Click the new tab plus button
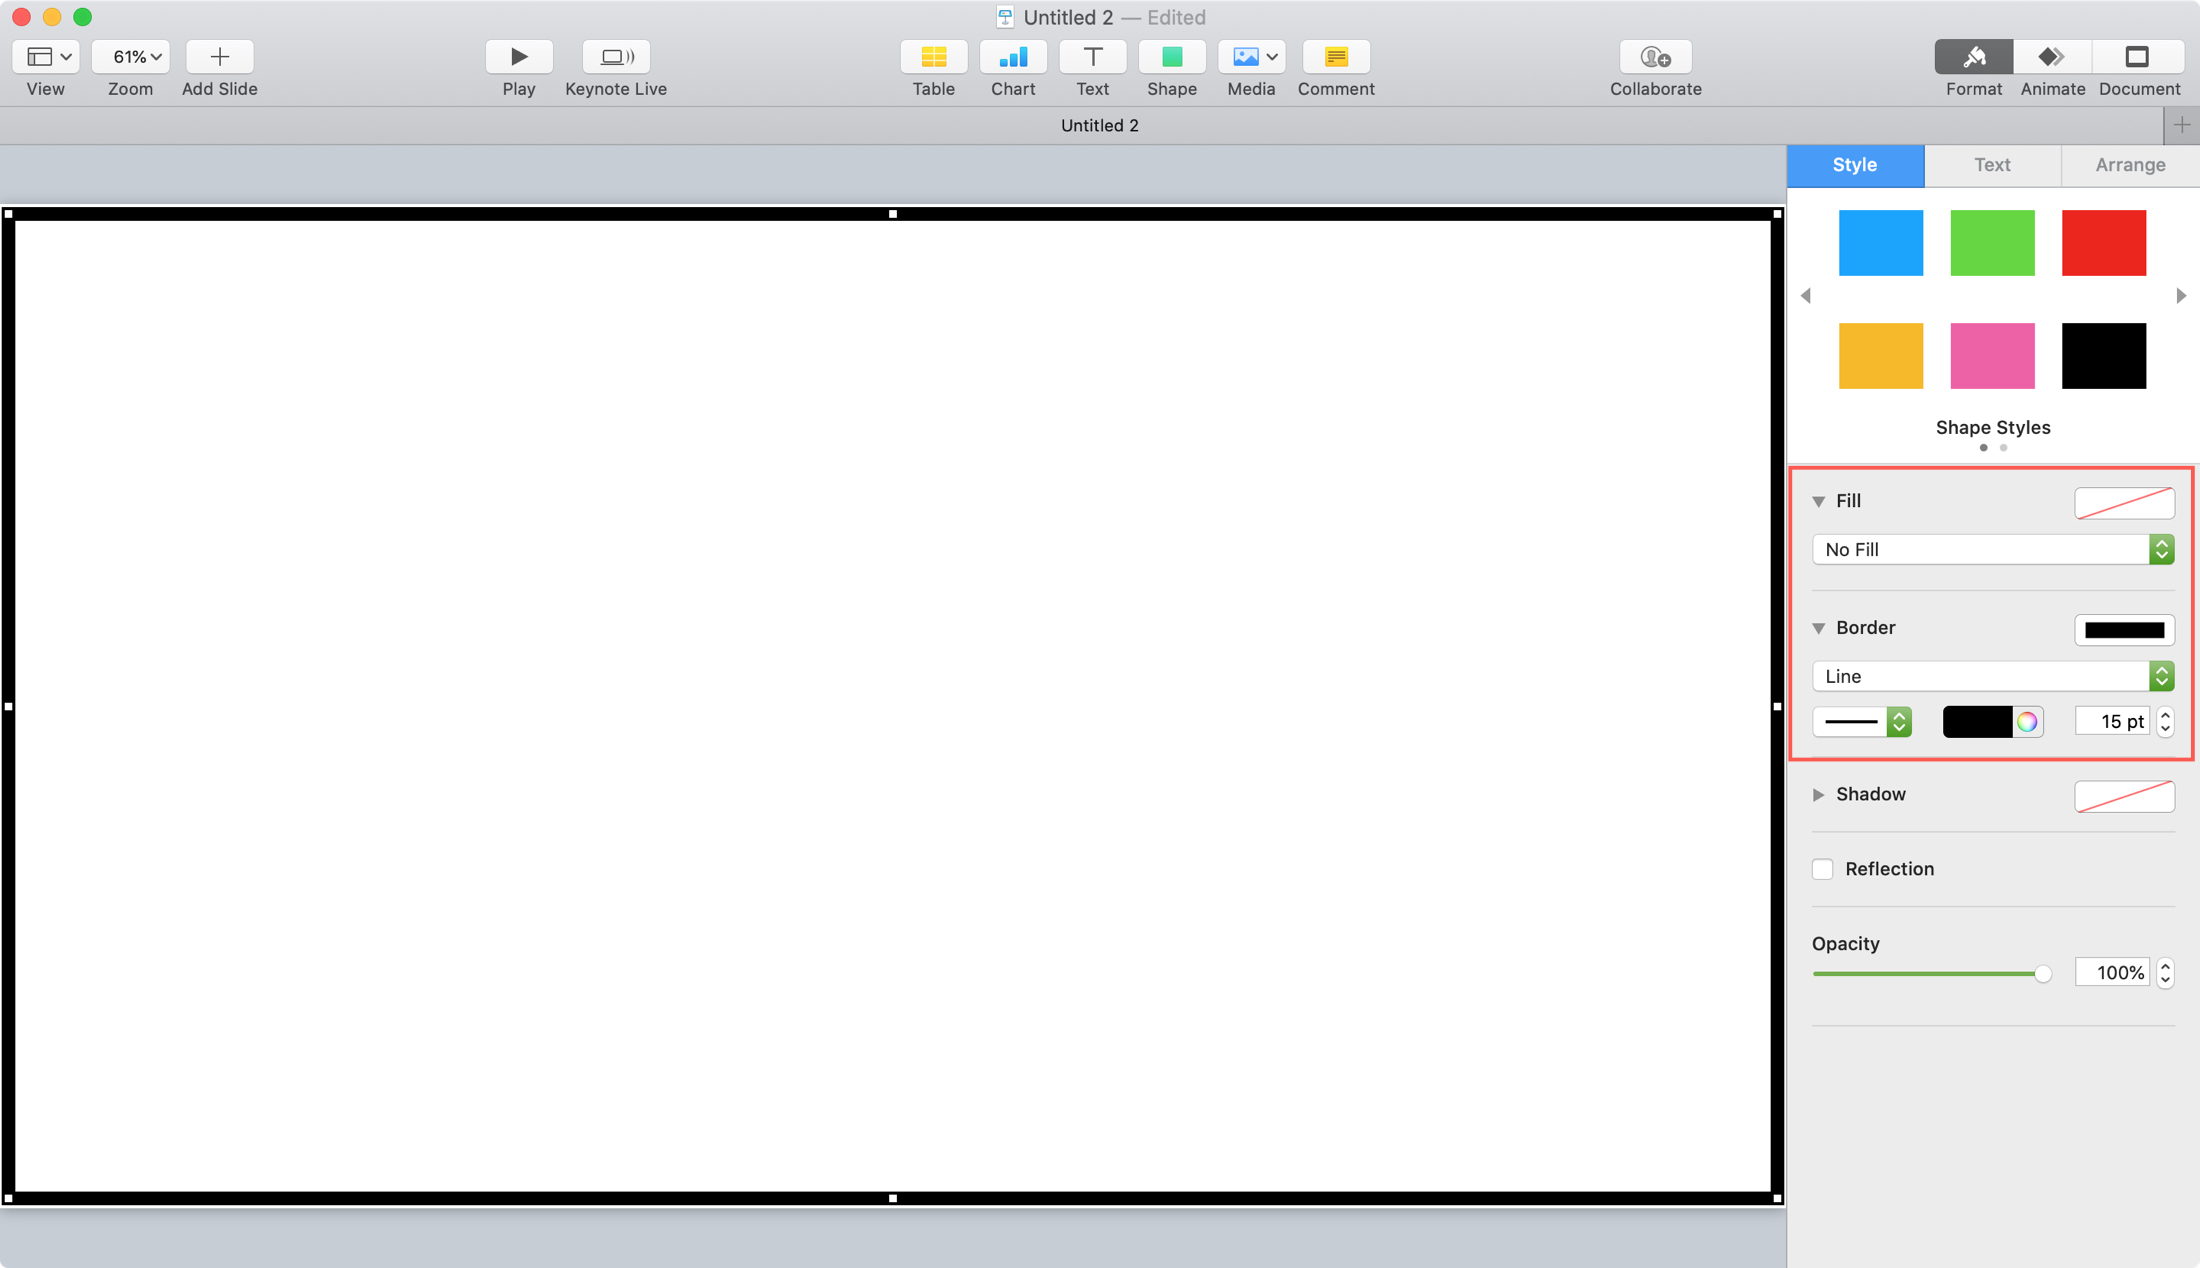 (2181, 125)
